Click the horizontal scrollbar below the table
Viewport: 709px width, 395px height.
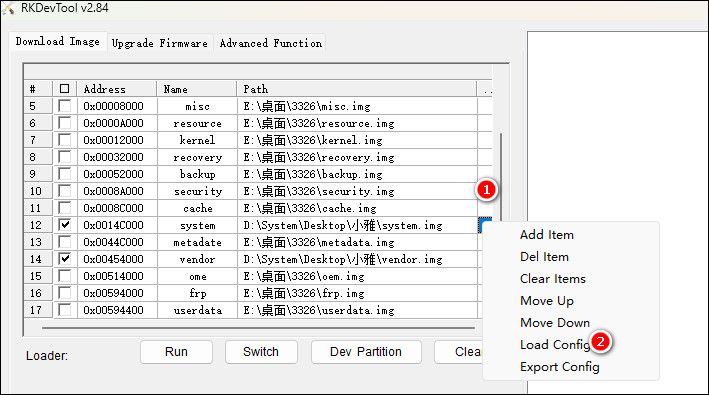[x=259, y=328]
